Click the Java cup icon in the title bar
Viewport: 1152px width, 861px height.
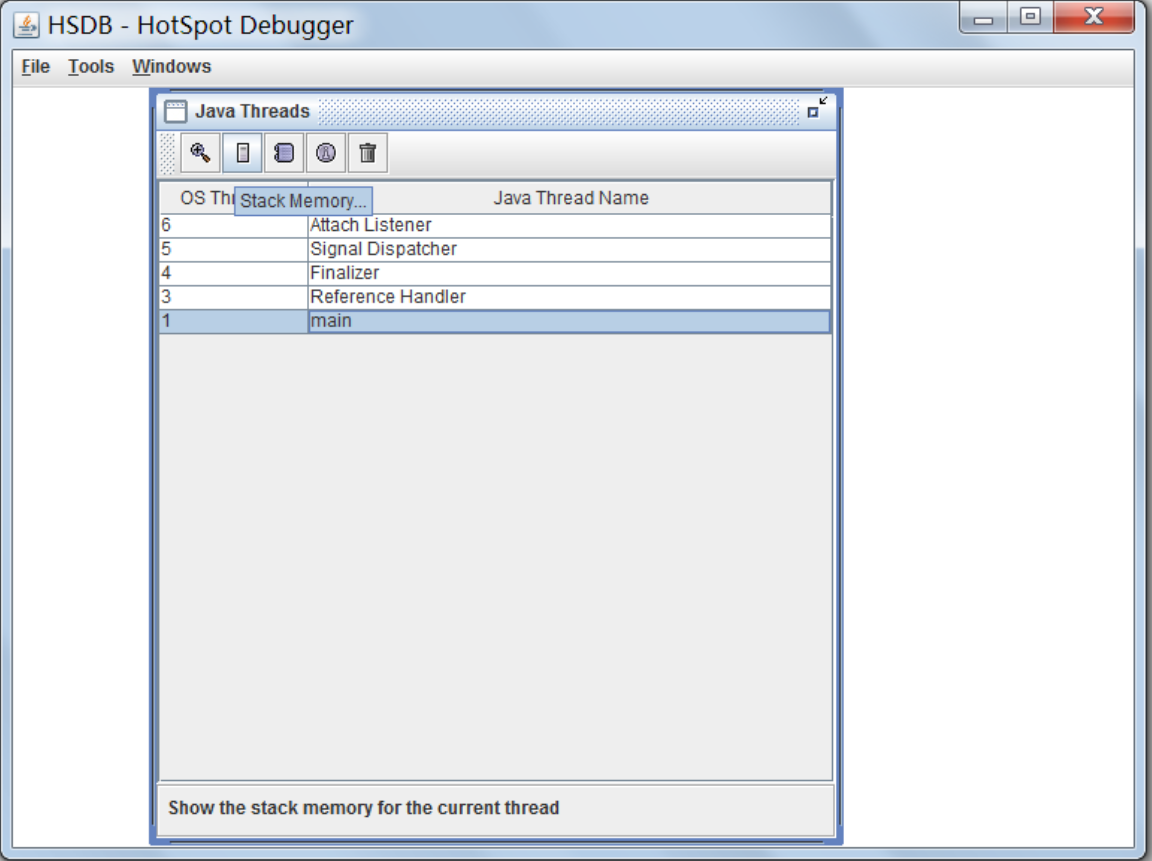click(26, 25)
